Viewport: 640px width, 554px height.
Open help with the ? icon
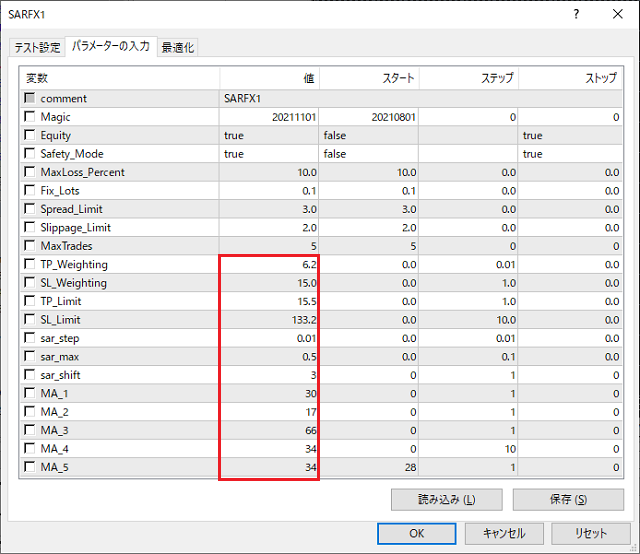[576, 14]
